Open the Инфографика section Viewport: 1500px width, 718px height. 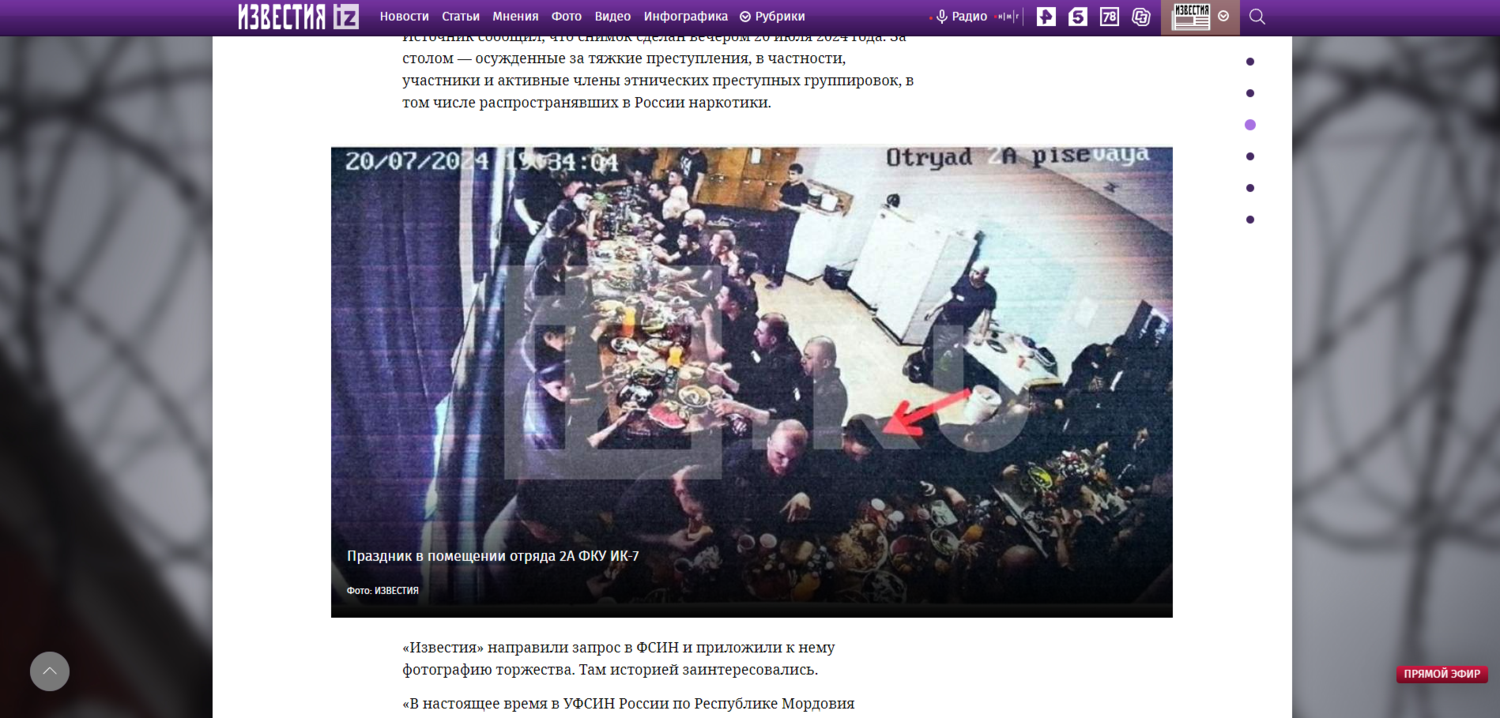coord(685,17)
